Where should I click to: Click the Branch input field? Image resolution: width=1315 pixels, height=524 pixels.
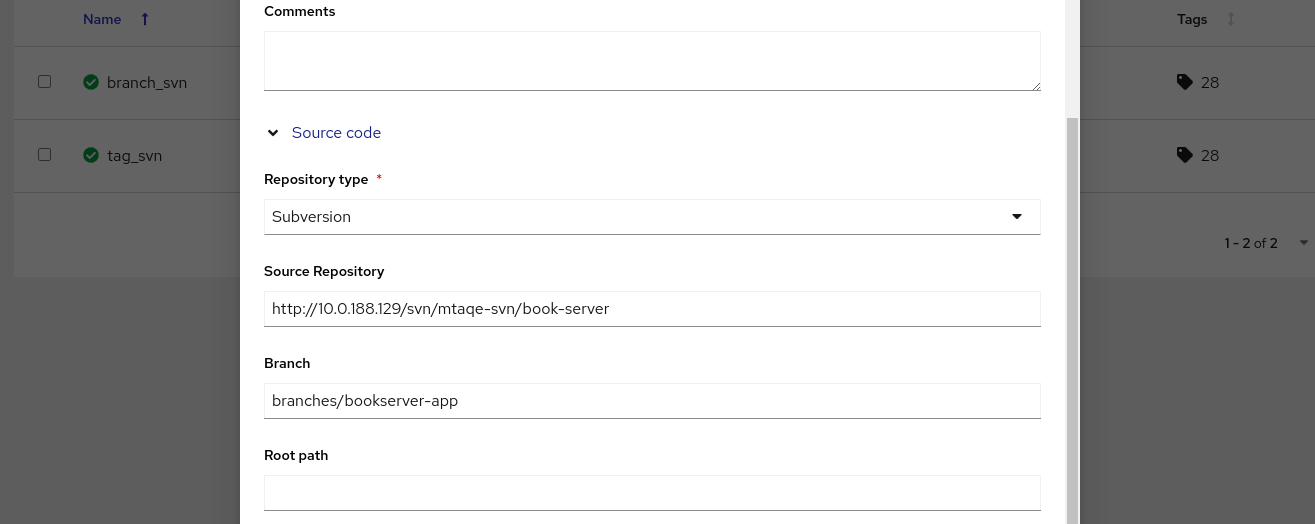pos(652,401)
